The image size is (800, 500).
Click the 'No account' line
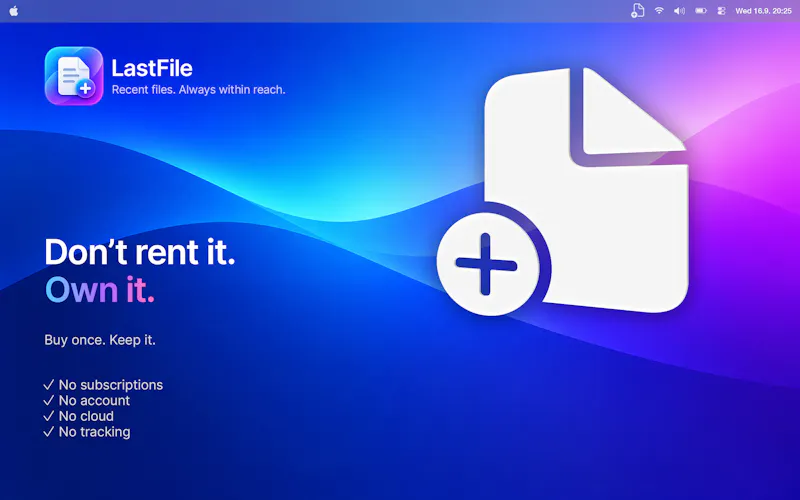[x=87, y=401]
